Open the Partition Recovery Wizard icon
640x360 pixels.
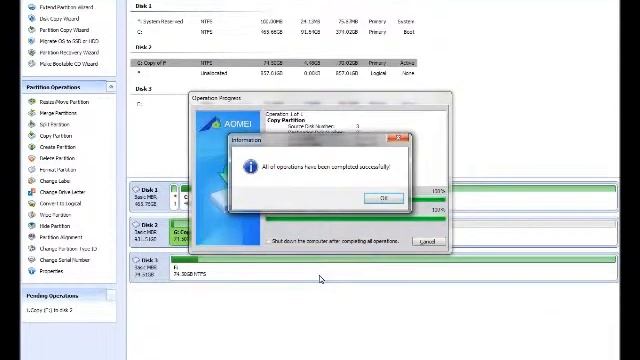32,52
